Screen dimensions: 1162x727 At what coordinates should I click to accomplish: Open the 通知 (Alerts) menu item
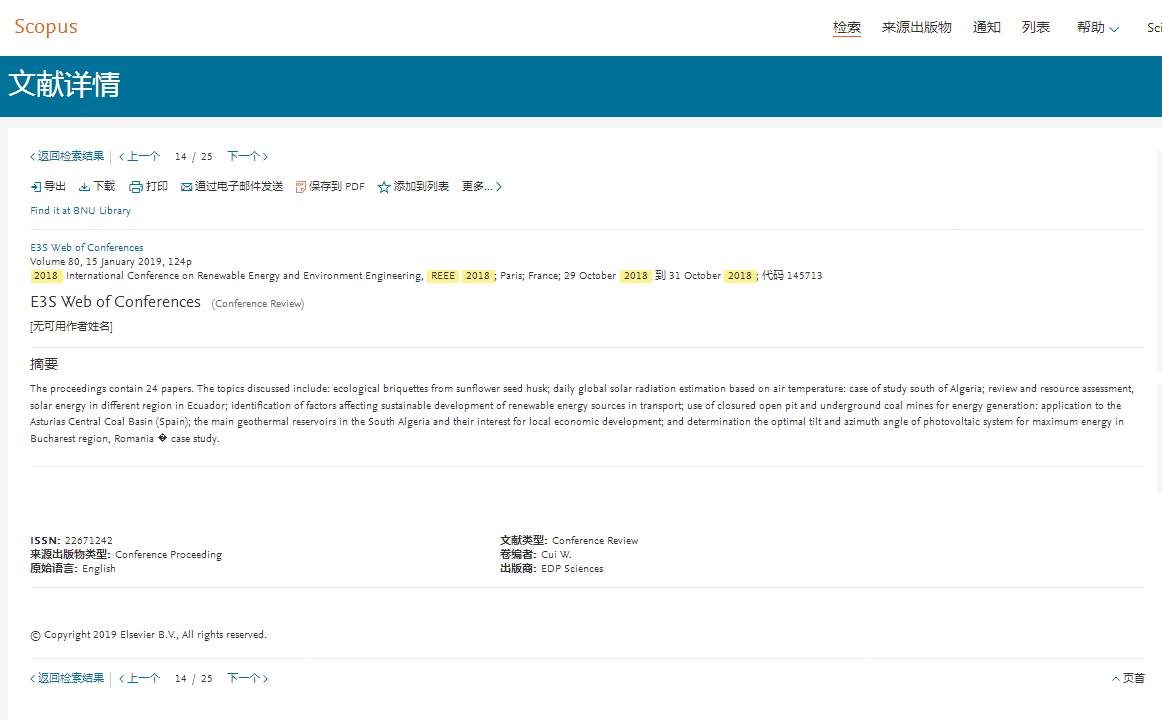987,28
